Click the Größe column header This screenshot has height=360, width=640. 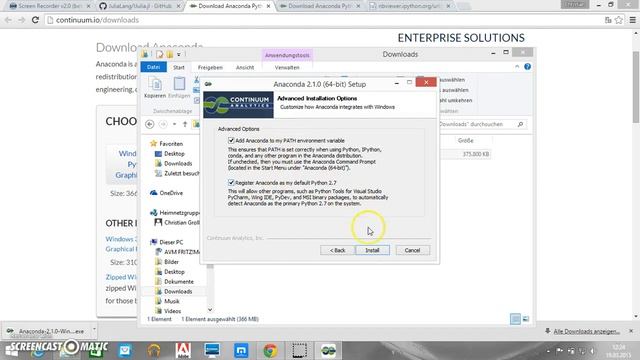[465, 140]
